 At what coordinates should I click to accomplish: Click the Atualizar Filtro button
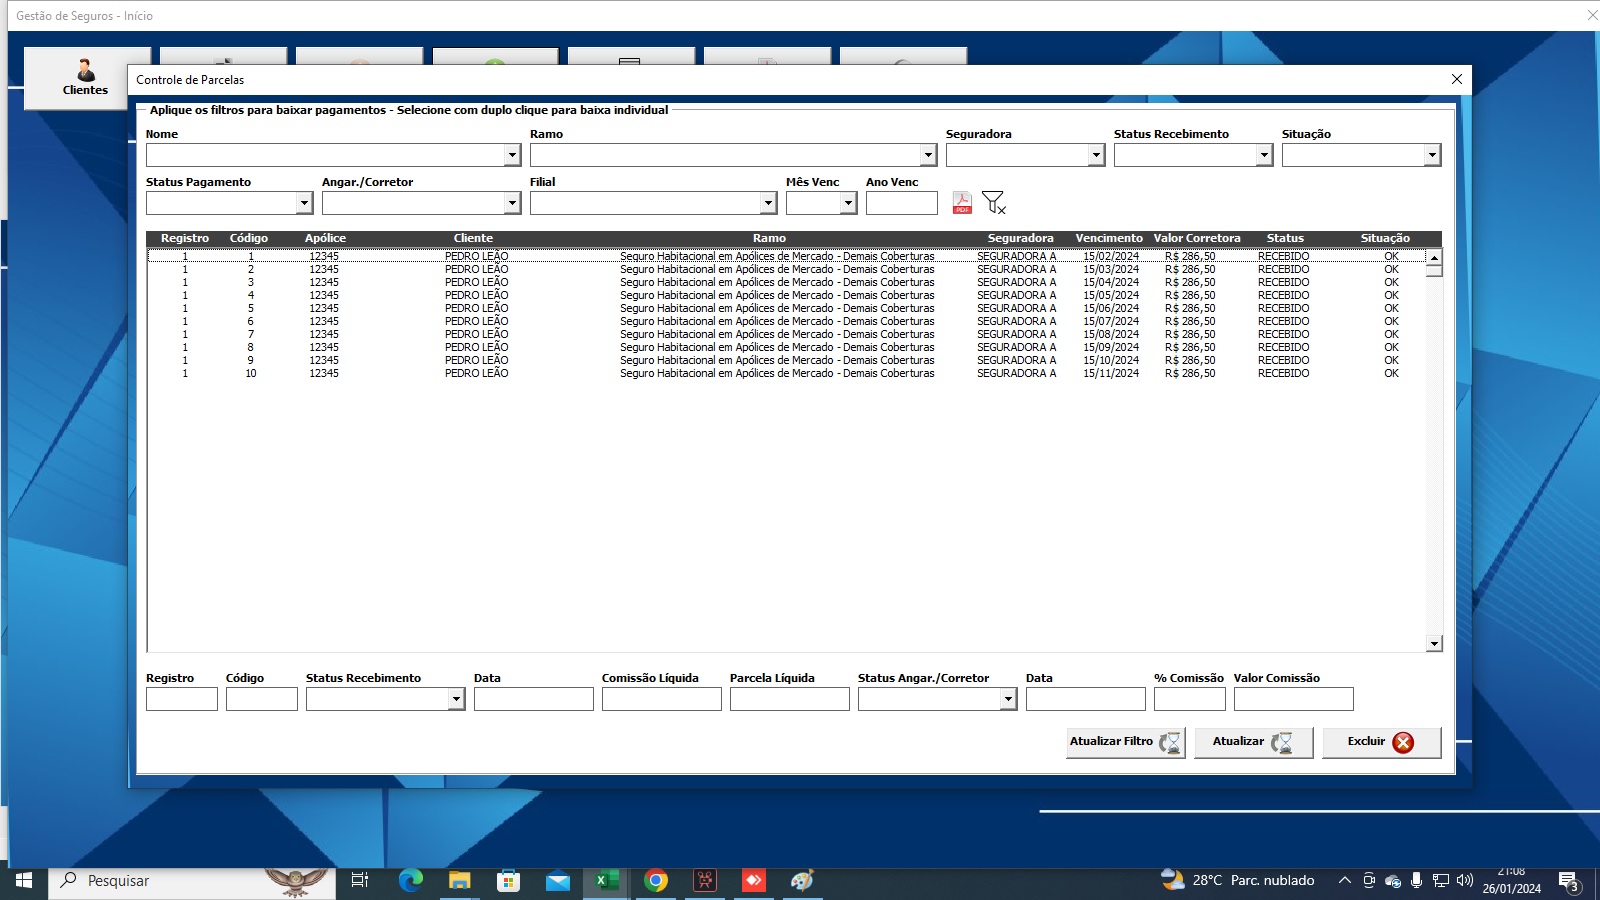(x=1126, y=742)
